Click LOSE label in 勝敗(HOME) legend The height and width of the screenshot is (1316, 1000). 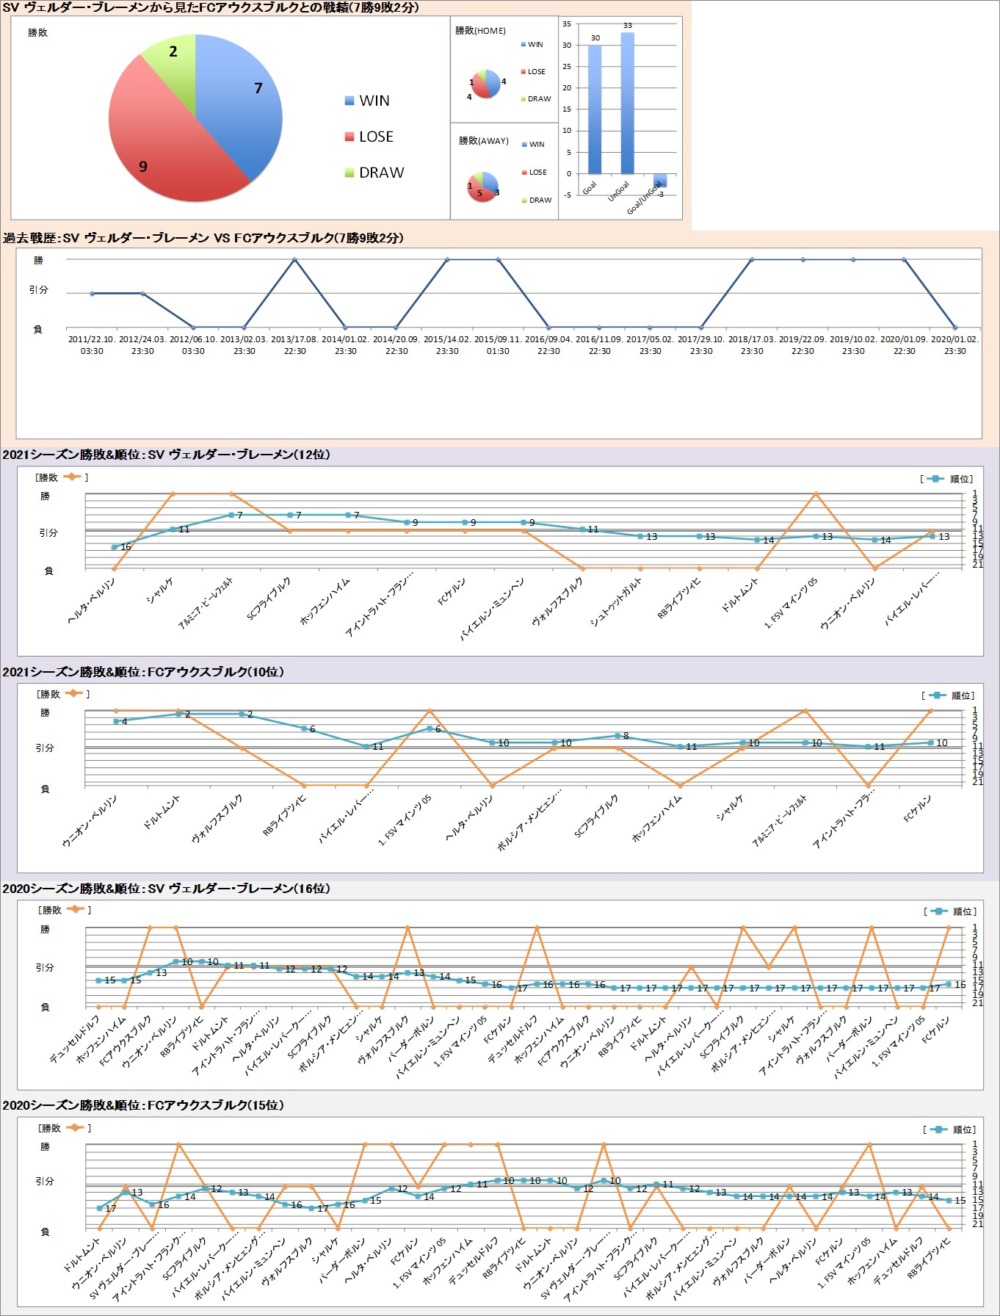coord(538,72)
